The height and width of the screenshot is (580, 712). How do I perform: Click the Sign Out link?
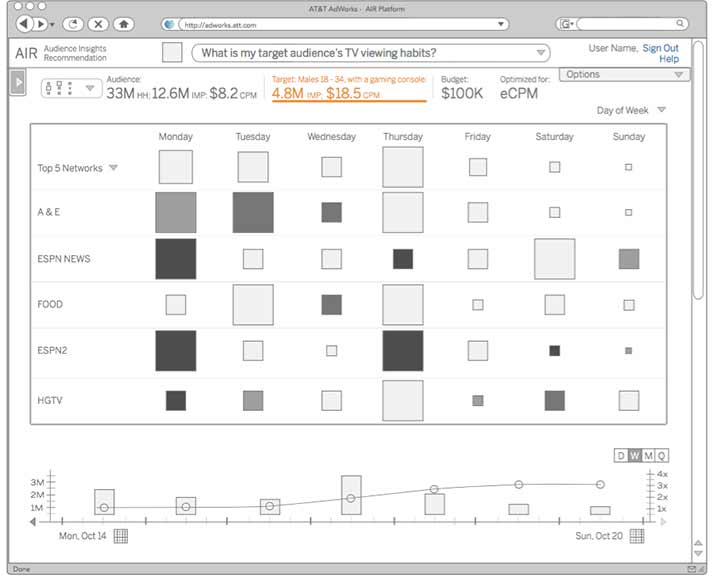tap(660, 48)
